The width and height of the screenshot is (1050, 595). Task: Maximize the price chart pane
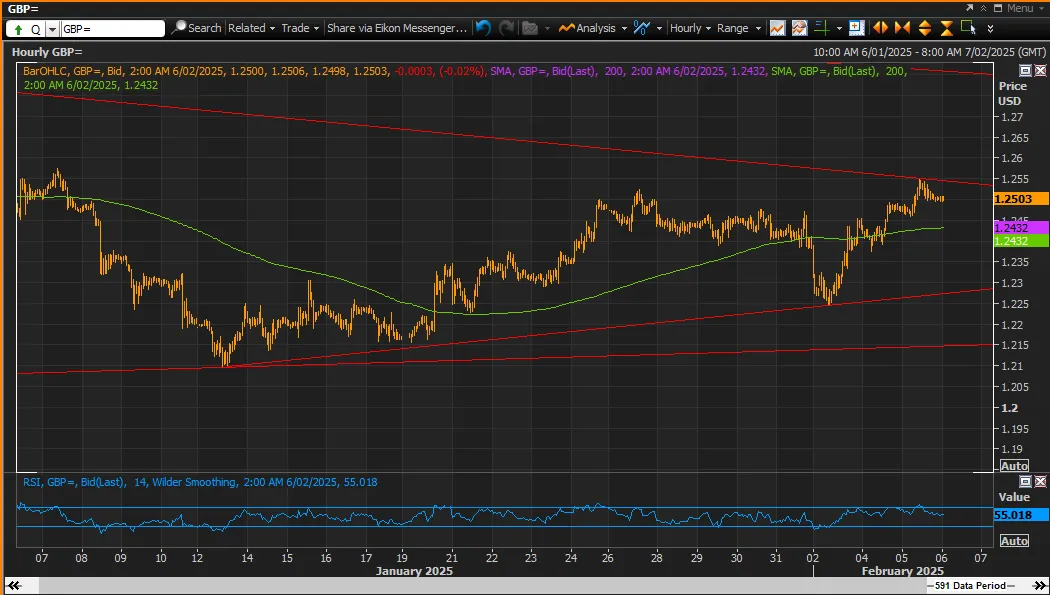click(x=1025, y=70)
